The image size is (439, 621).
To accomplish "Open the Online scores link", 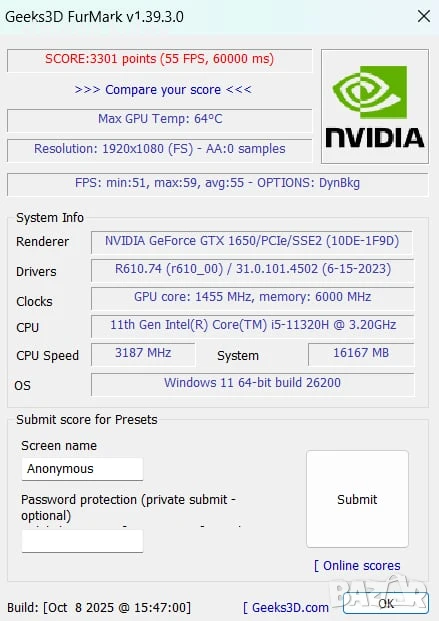I will (x=357, y=566).
